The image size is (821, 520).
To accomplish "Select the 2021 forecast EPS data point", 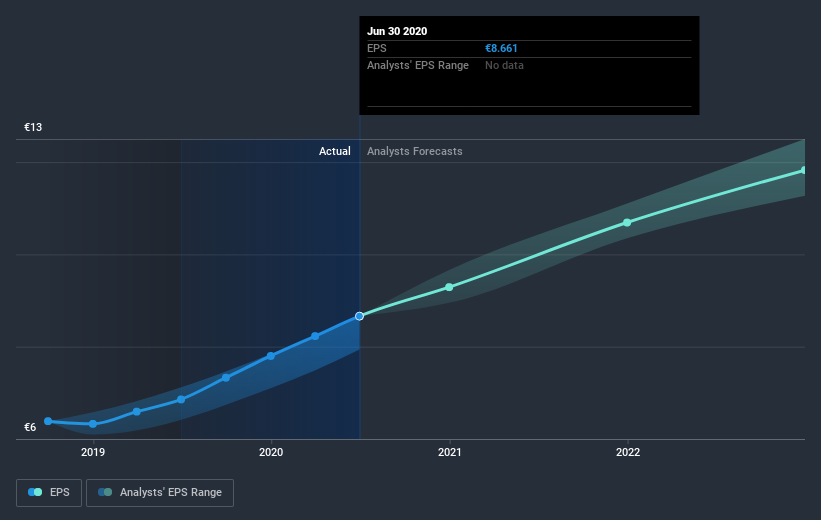I will point(449,287).
